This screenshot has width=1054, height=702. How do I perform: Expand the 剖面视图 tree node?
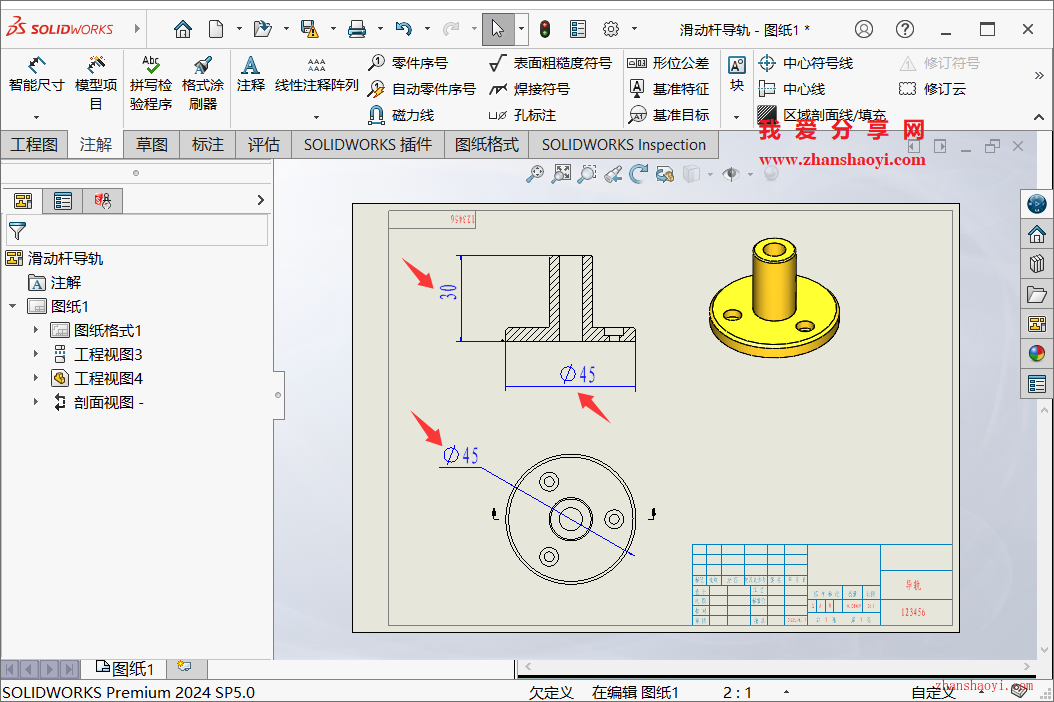pyautogui.click(x=36, y=402)
